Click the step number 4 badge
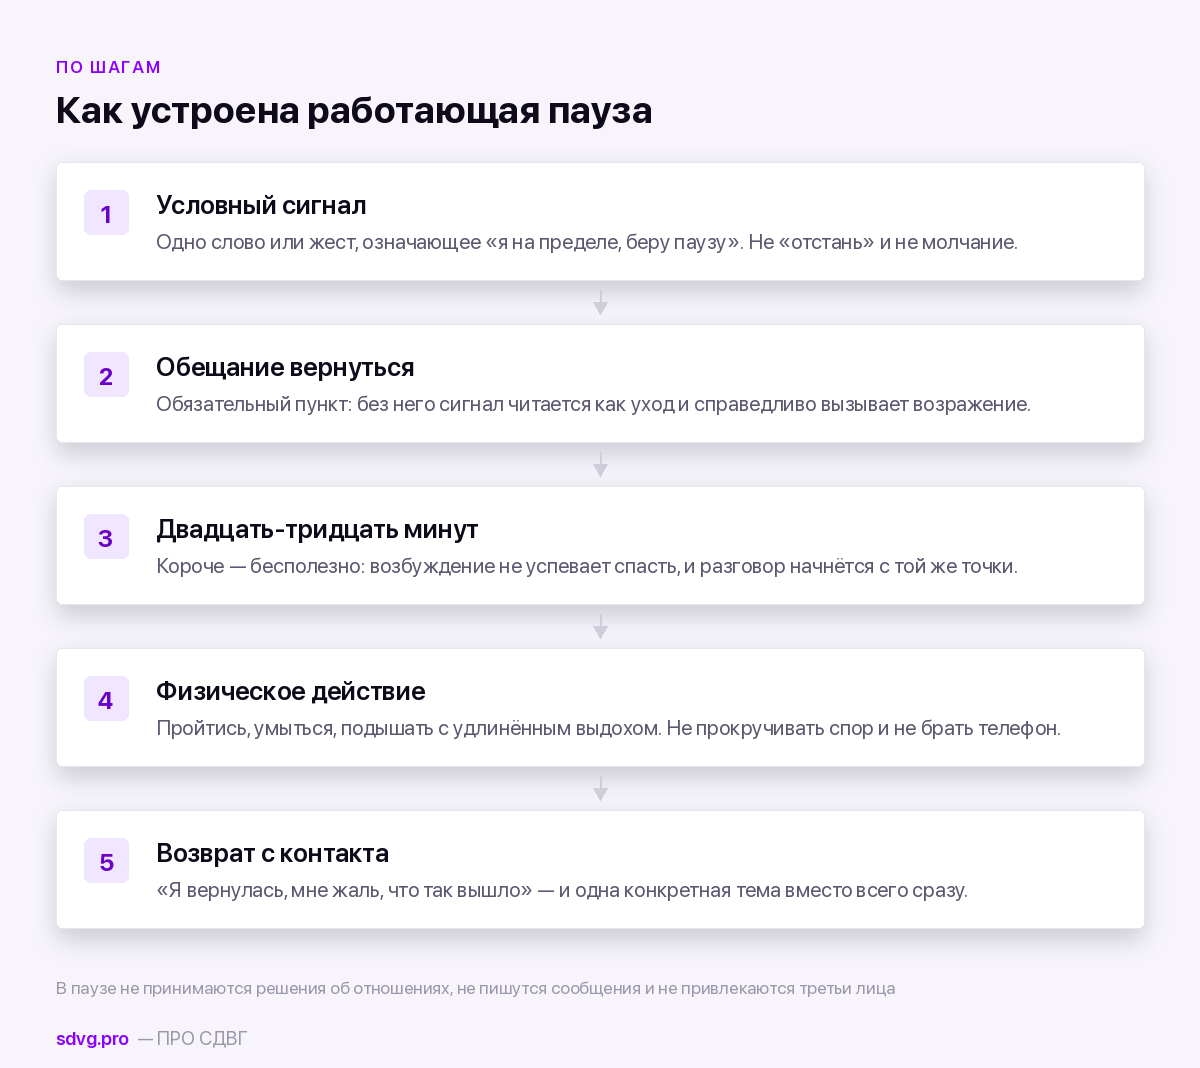 pos(106,699)
